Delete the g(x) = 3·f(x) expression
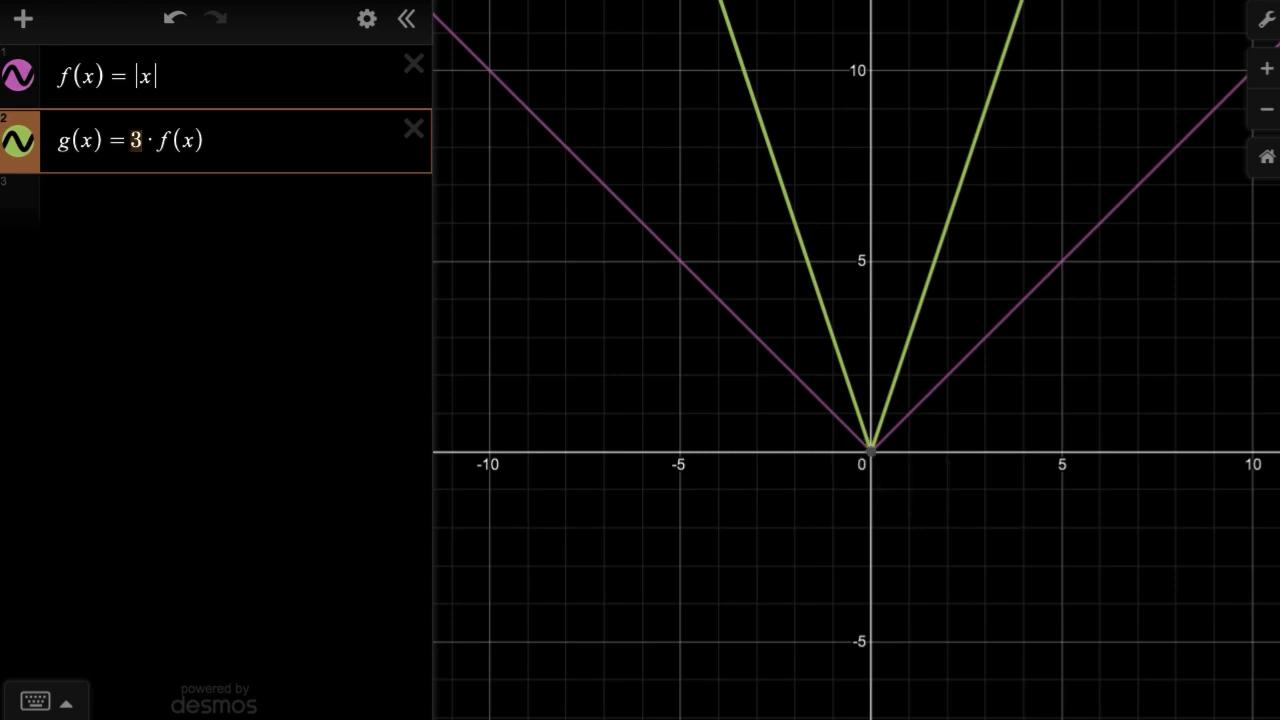Image resolution: width=1280 pixels, height=720 pixels. [x=413, y=129]
